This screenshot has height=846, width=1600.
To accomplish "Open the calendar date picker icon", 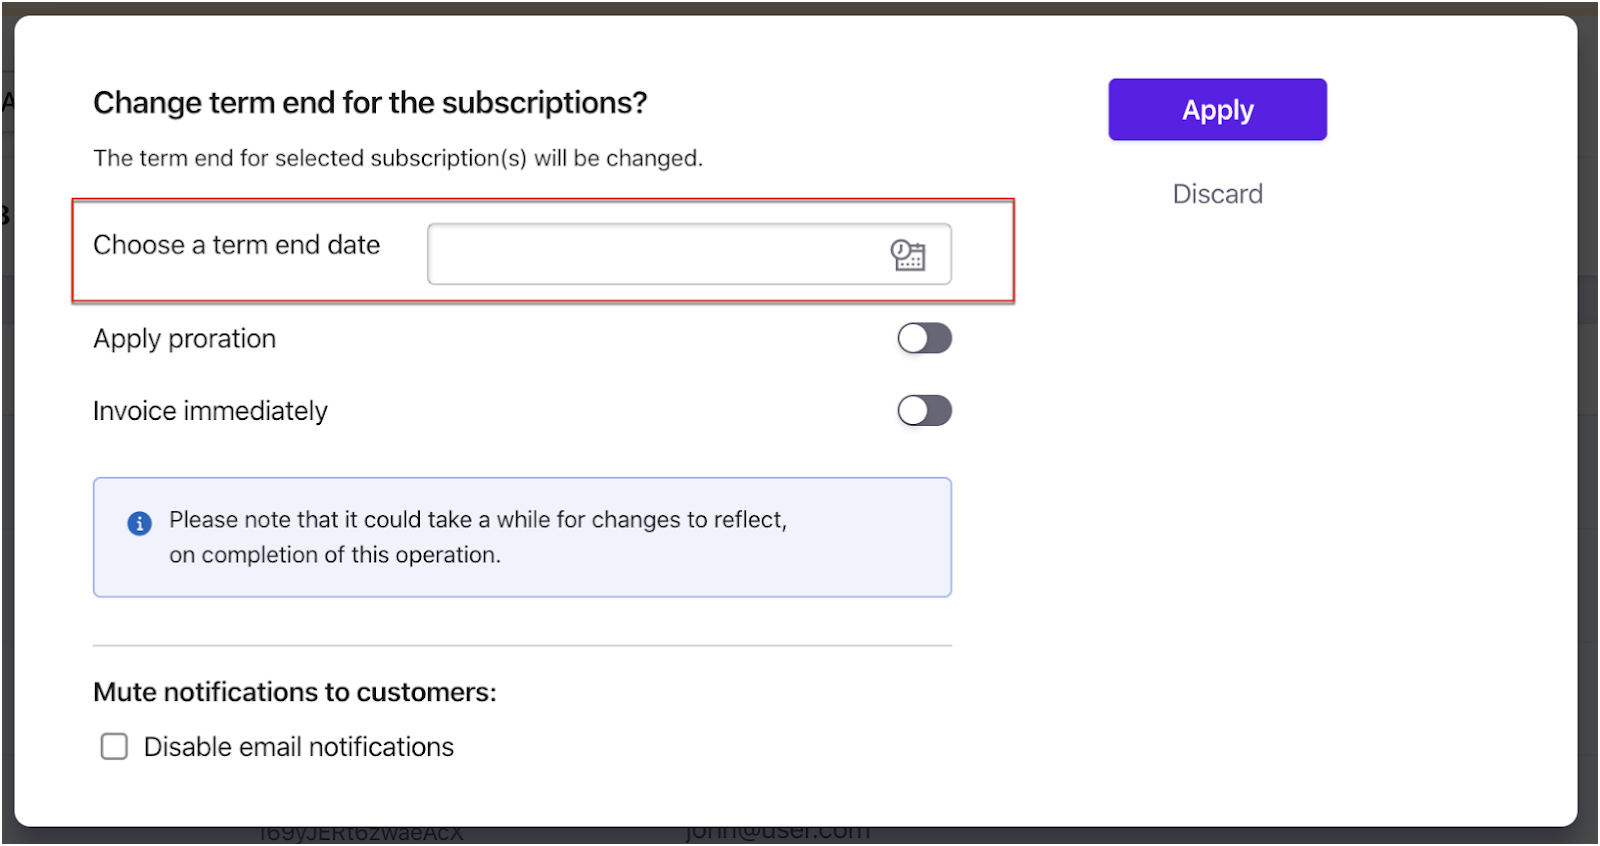I will point(907,255).
